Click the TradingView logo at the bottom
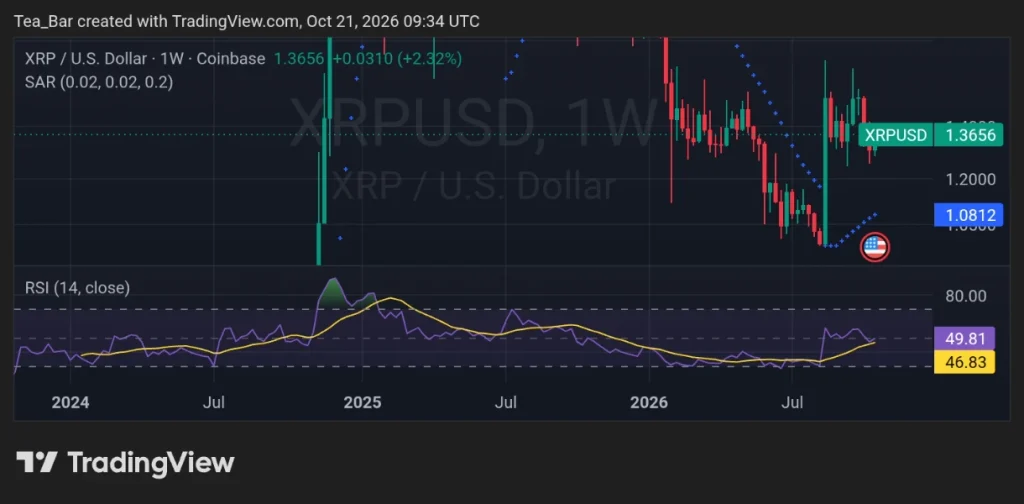The height and width of the screenshot is (504, 1024). [125, 462]
